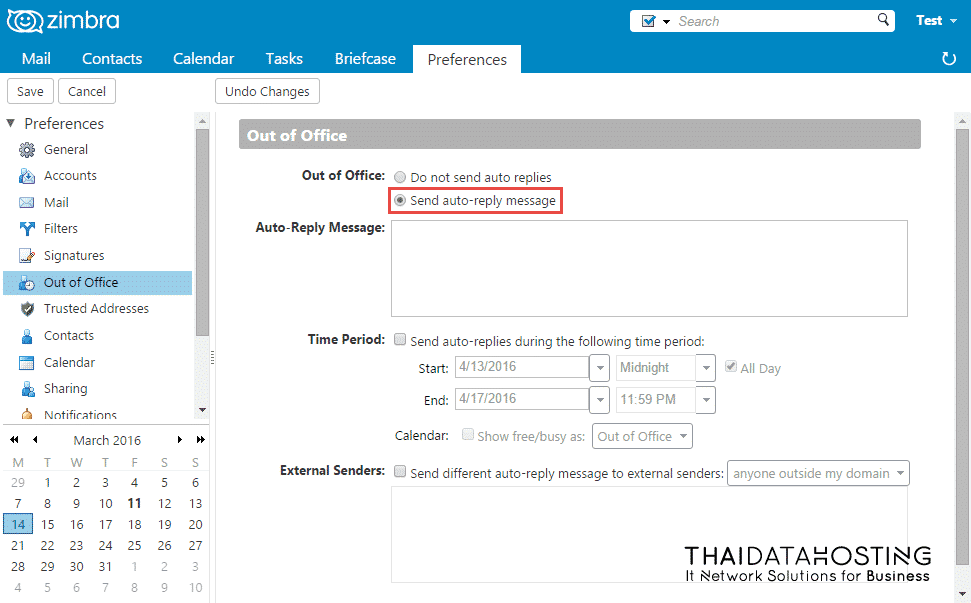Collapse the Preferences tree

click(x=11, y=123)
